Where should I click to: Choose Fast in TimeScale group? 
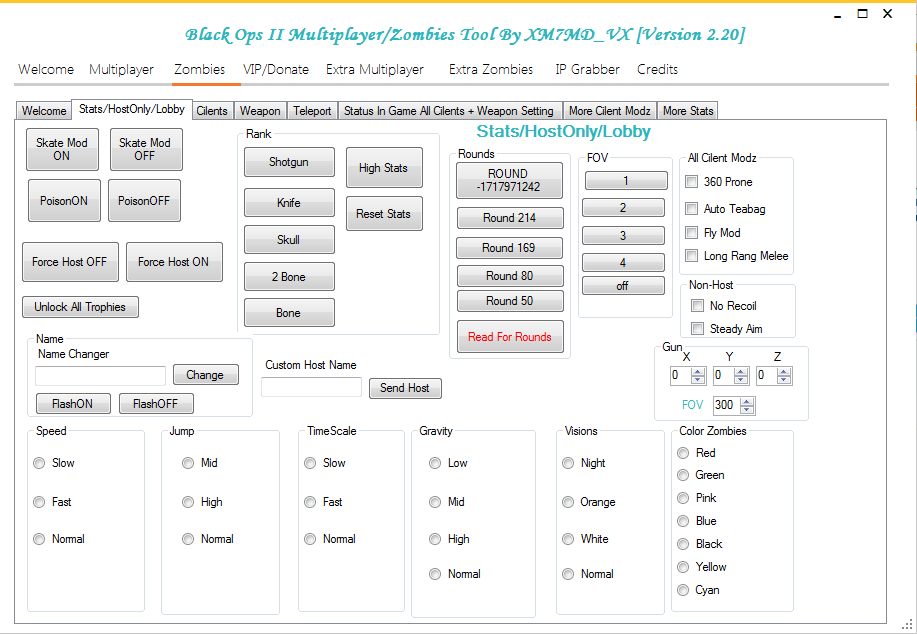pyautogui.click(x=310, y=502)
